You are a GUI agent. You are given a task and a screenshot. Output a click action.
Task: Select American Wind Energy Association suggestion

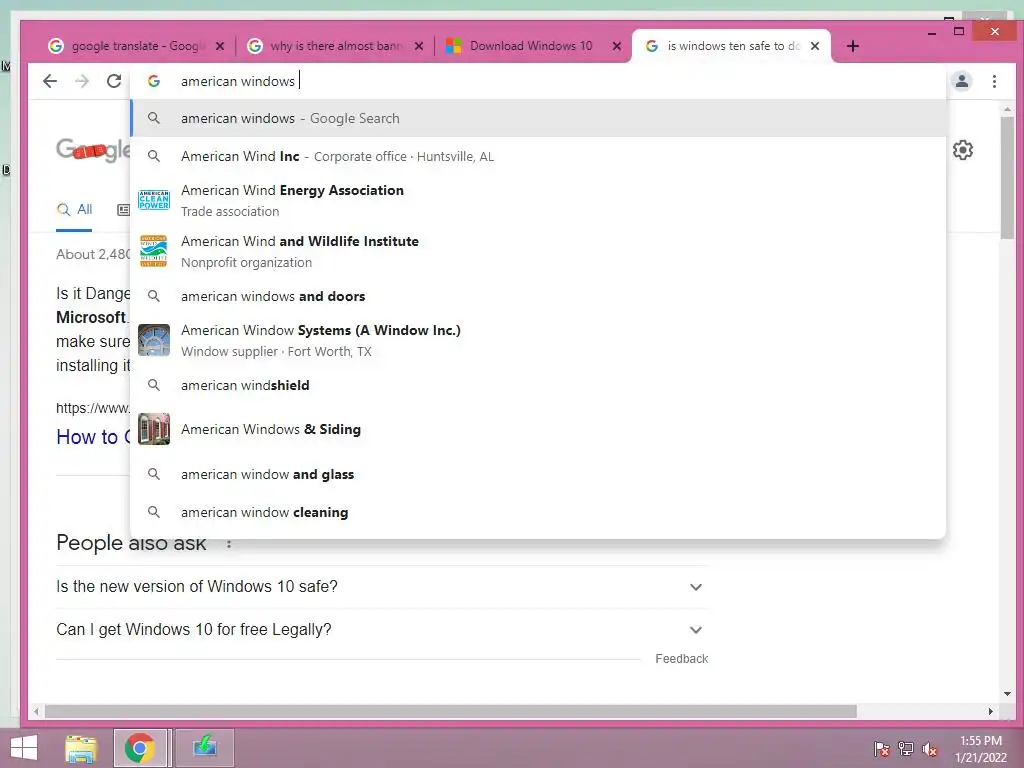539,200
